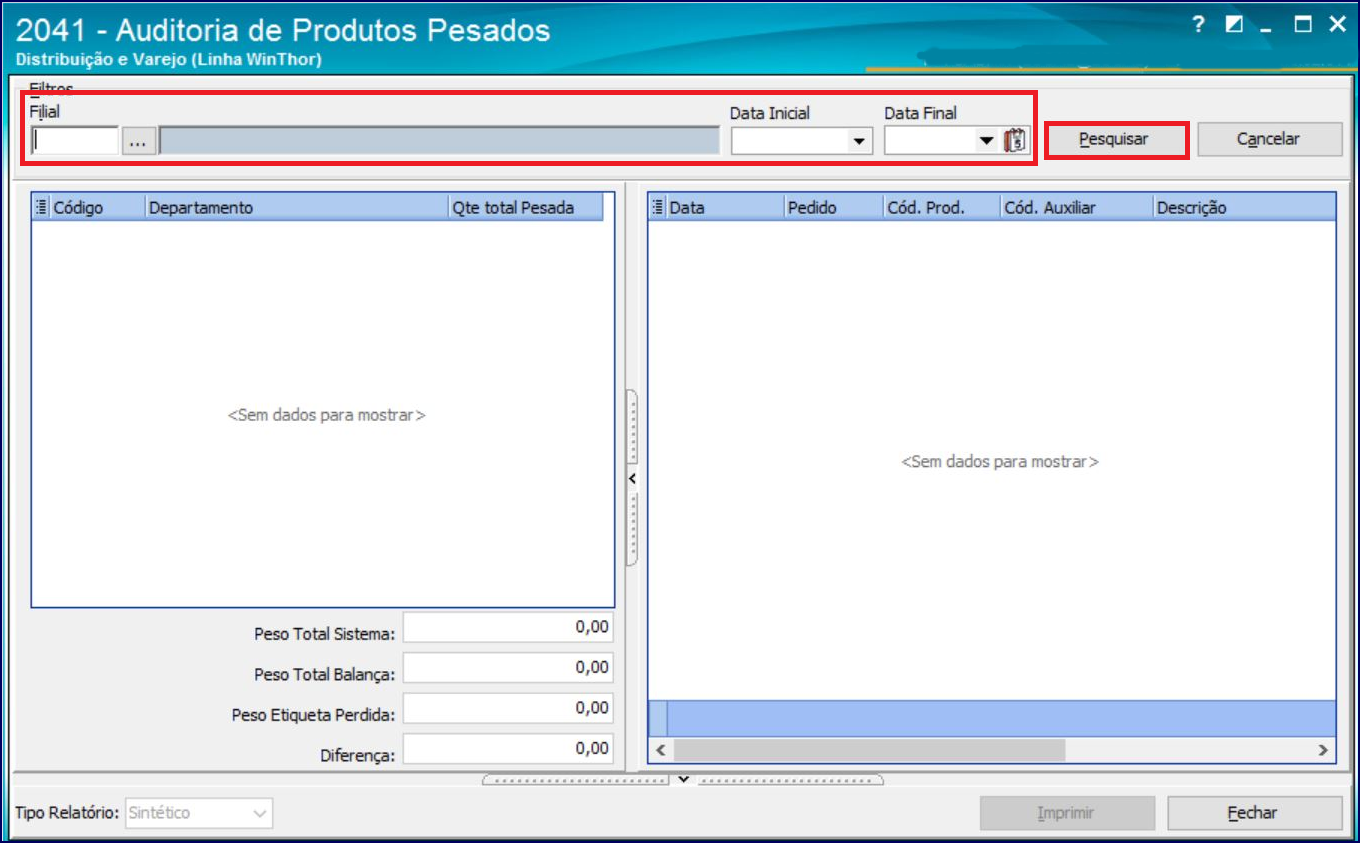Sort by Qte total Pesada column header
This screenshot has width=1360, height=843.
[x=526, y=208]
